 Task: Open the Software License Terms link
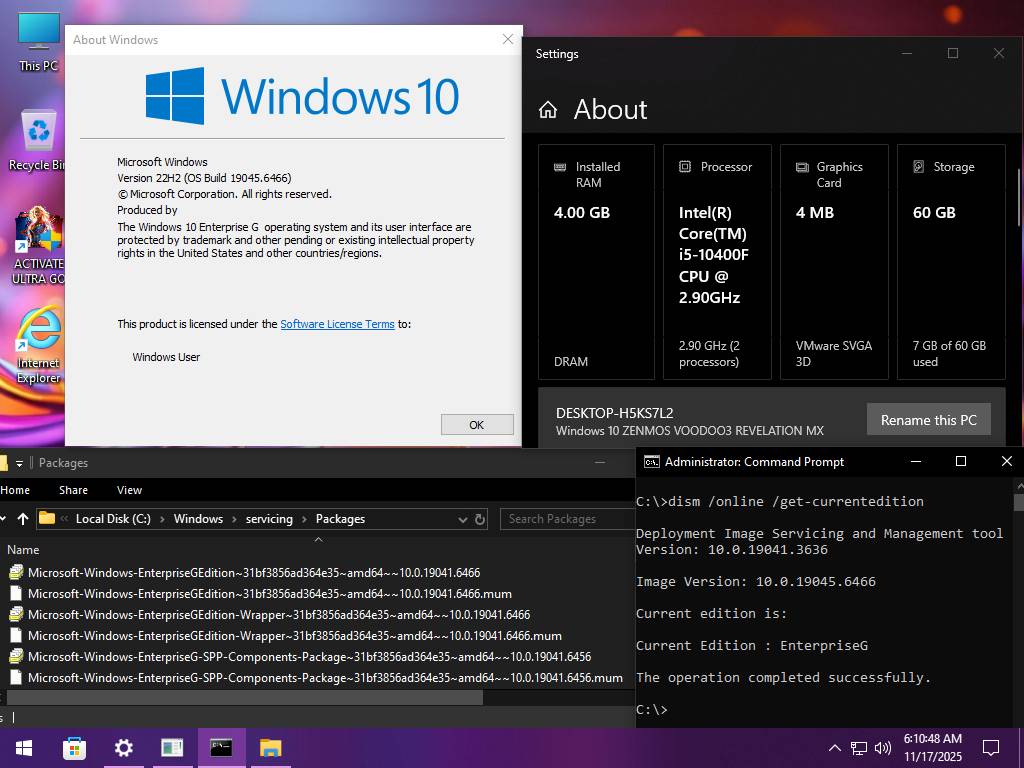[337, 324]
